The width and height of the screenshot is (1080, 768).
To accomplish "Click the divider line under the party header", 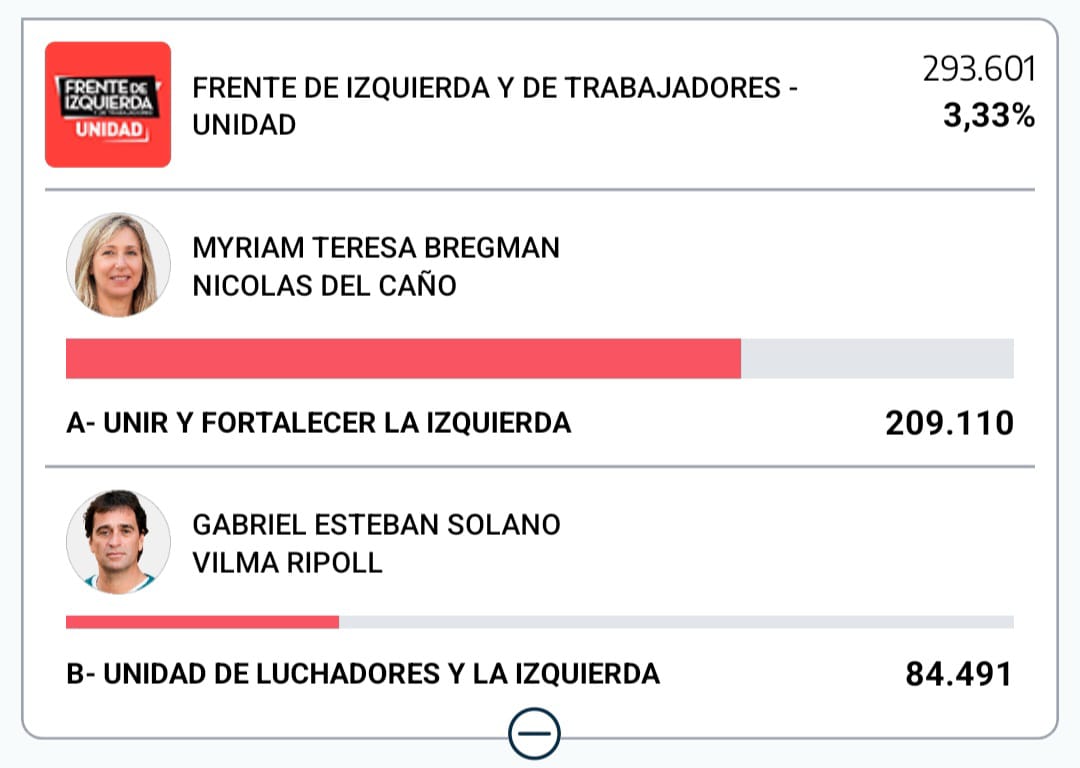I will (540, 189).
